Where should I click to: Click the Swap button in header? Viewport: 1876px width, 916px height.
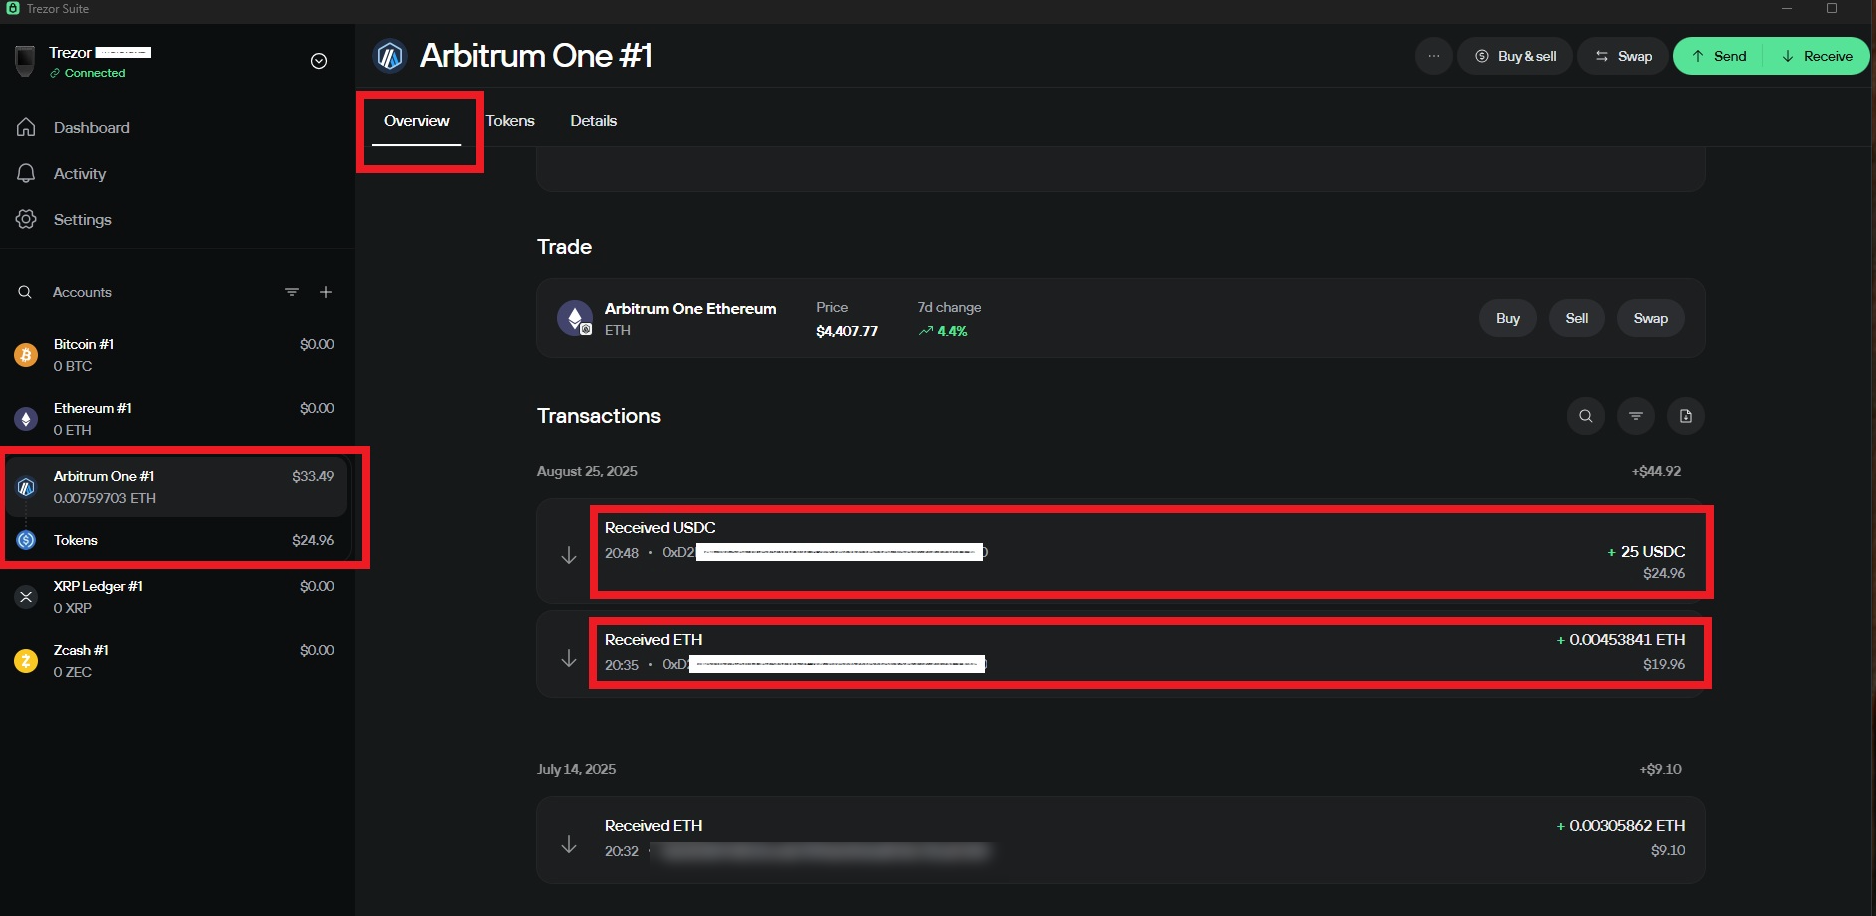tap(1623, 56)
